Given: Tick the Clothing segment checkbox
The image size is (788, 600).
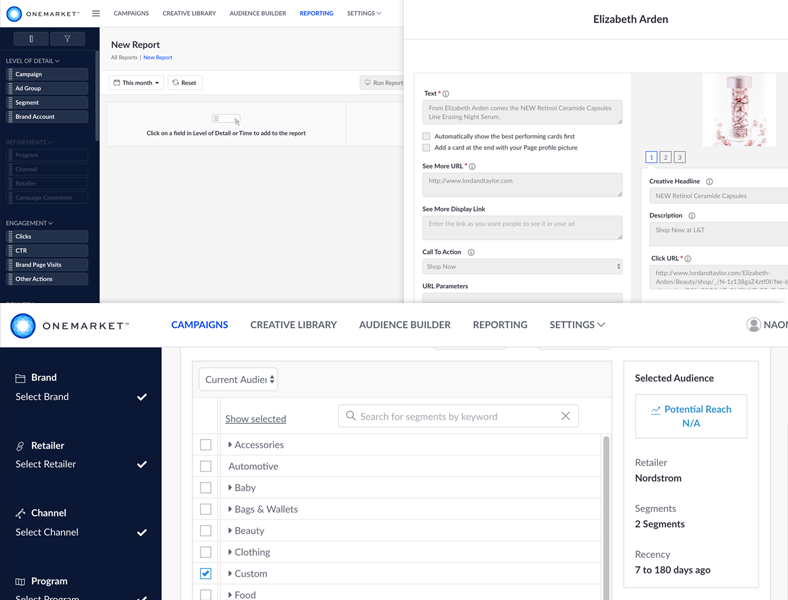Looking at the screenshot, I should (206, 552).
